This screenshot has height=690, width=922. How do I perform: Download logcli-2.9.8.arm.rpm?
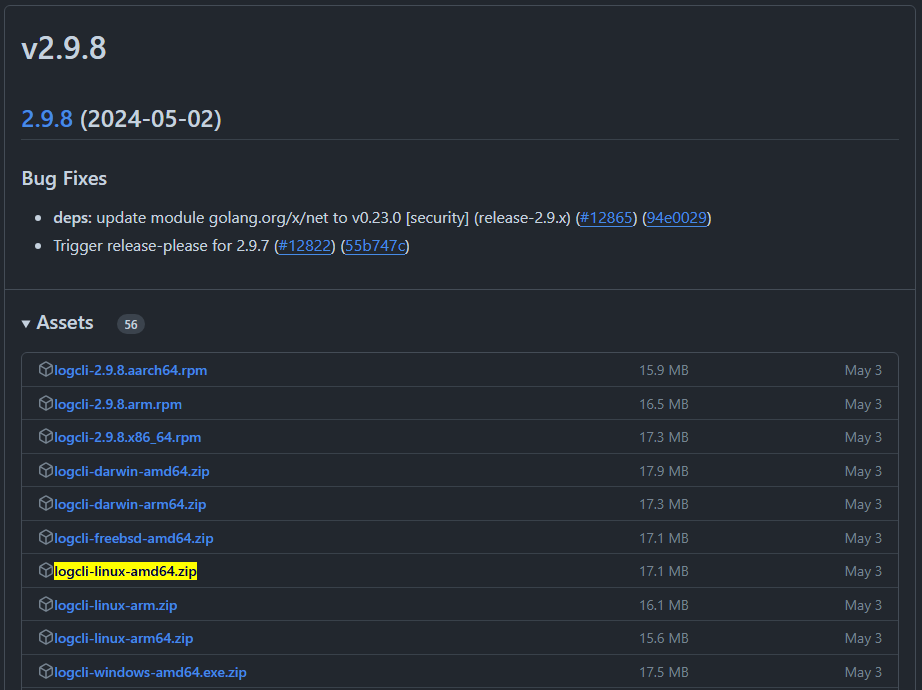tap(118, 405)
